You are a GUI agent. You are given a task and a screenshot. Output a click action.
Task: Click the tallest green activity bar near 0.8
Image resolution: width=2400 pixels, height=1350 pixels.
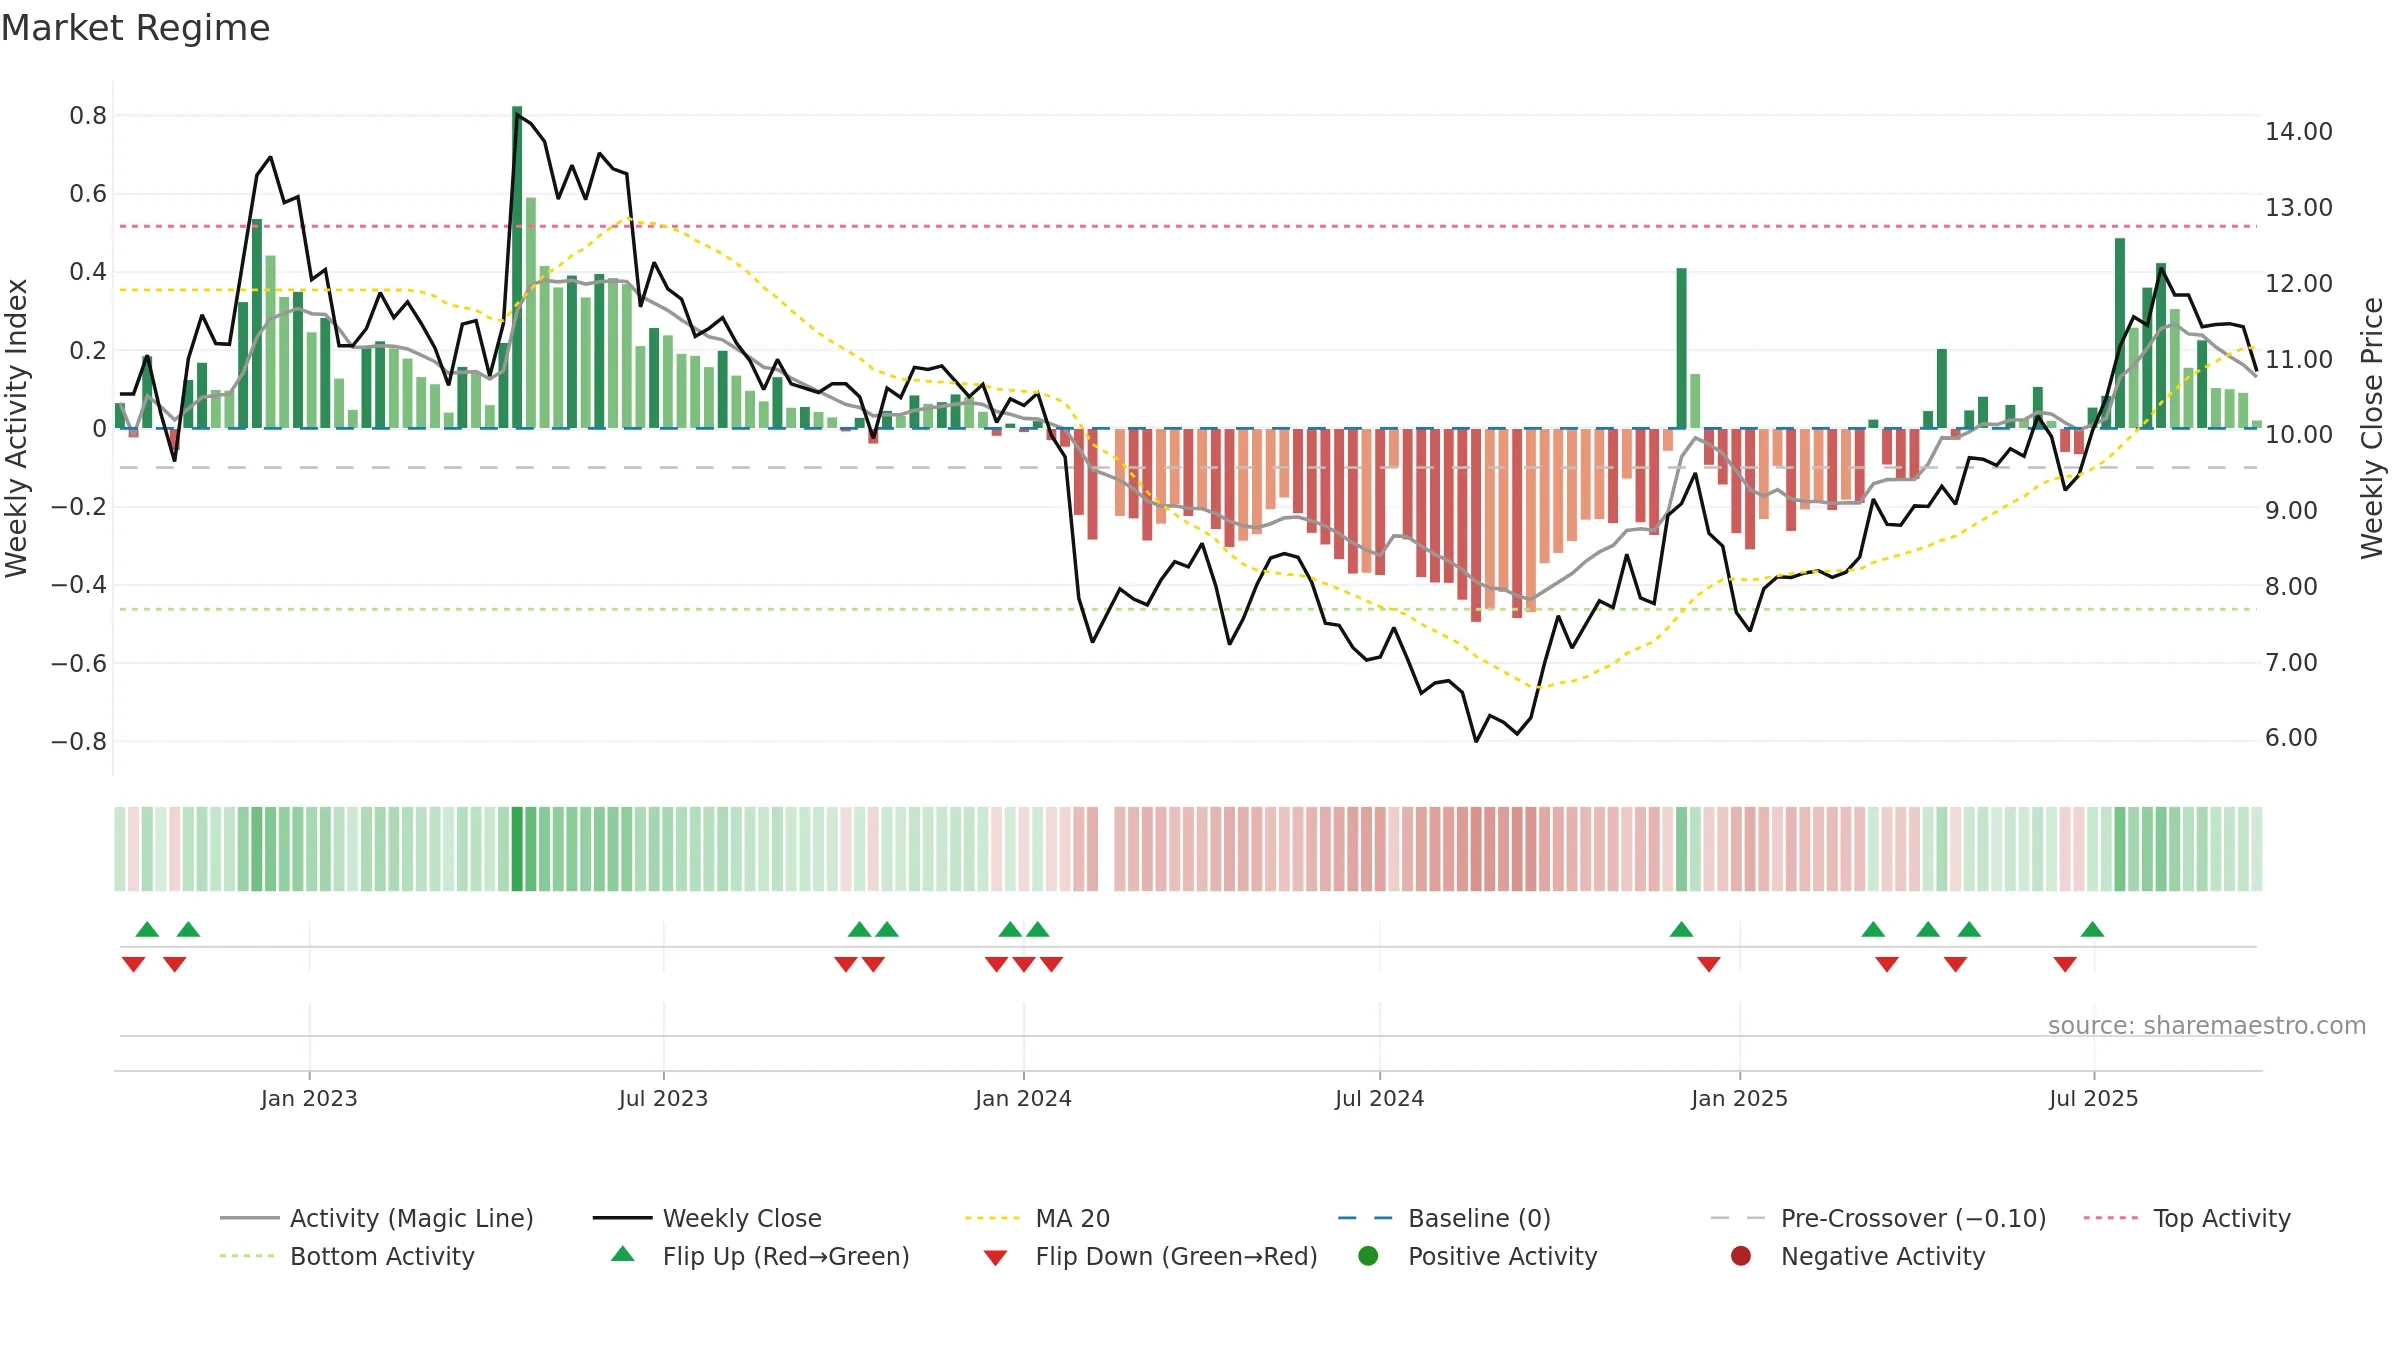point(517,267)
